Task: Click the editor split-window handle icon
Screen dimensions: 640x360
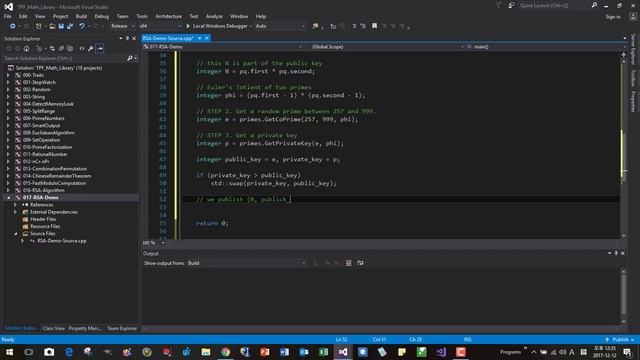Action: click(623, 54)
